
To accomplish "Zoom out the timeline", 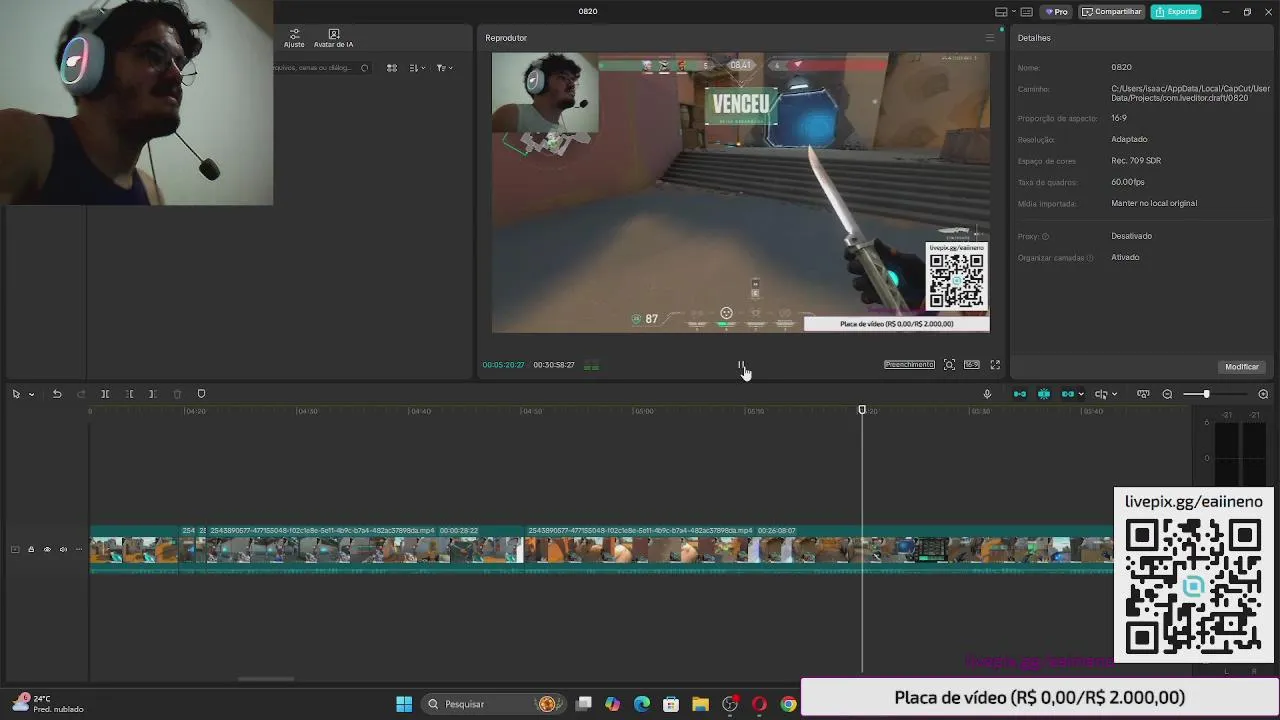I will point(1167,394).
